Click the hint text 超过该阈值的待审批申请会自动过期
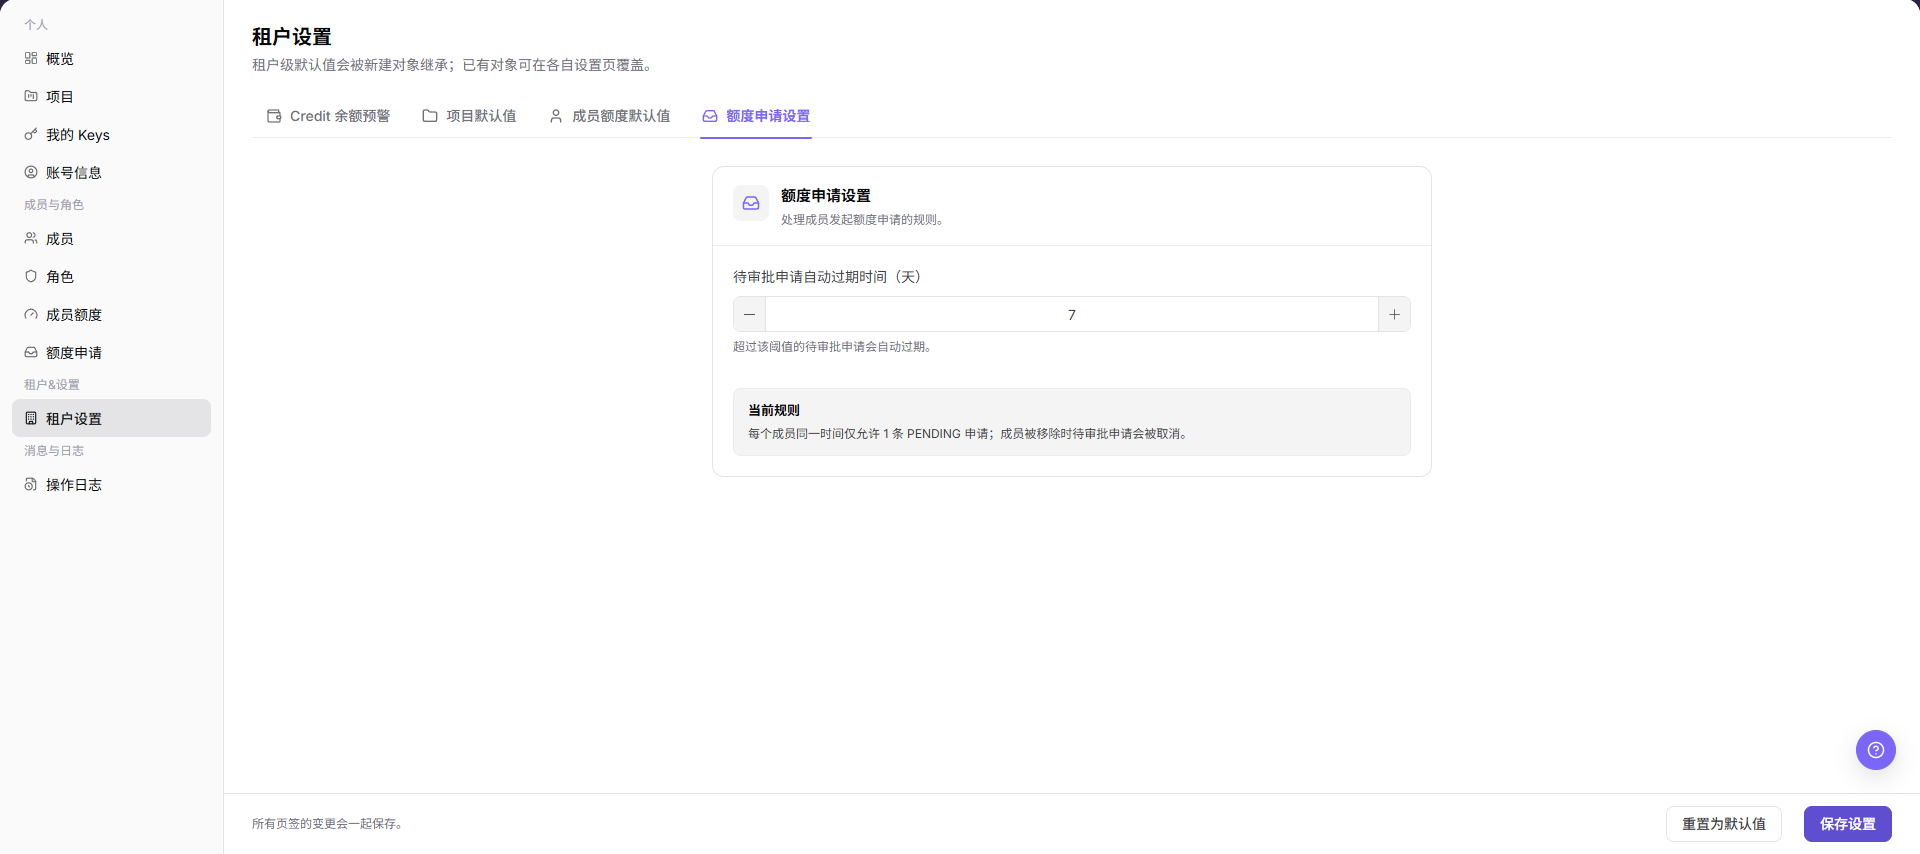Screen dimensions: 1920x854 (x=832, y=347)
